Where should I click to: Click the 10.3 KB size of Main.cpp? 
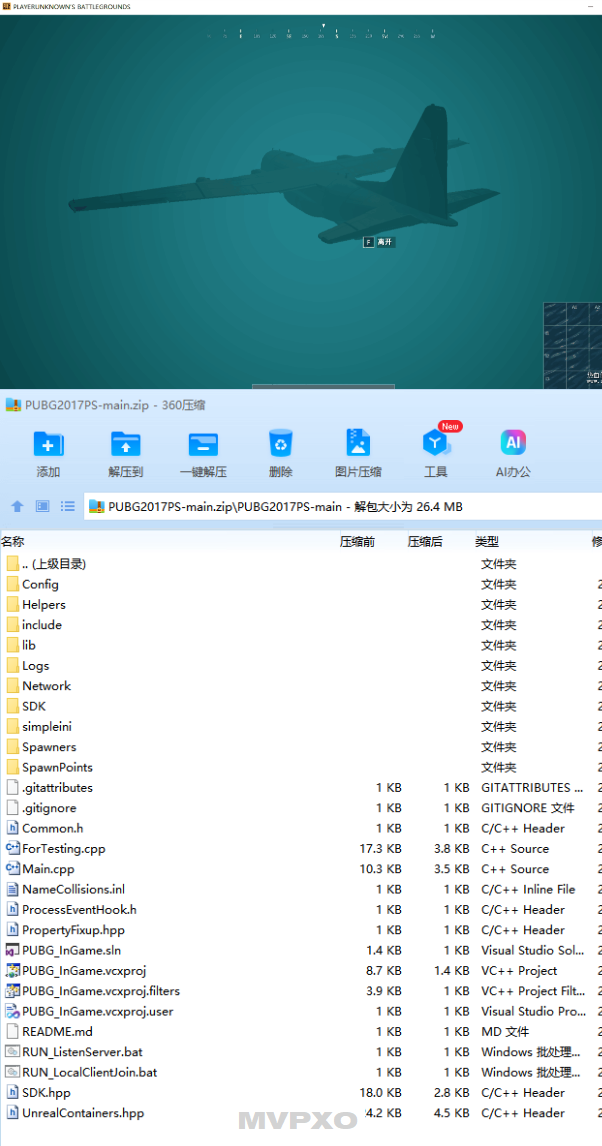[x=382, y=869]
